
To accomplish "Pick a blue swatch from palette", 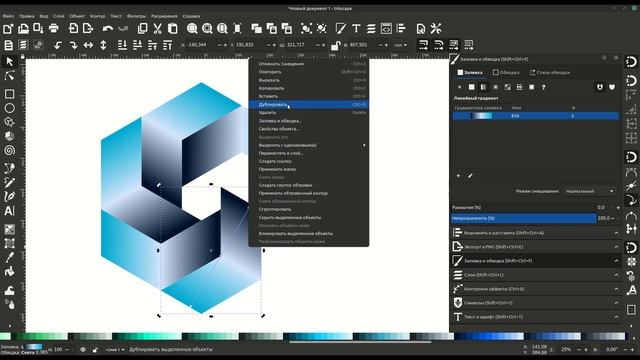I will pyautogui.click(x=490, y=336).
